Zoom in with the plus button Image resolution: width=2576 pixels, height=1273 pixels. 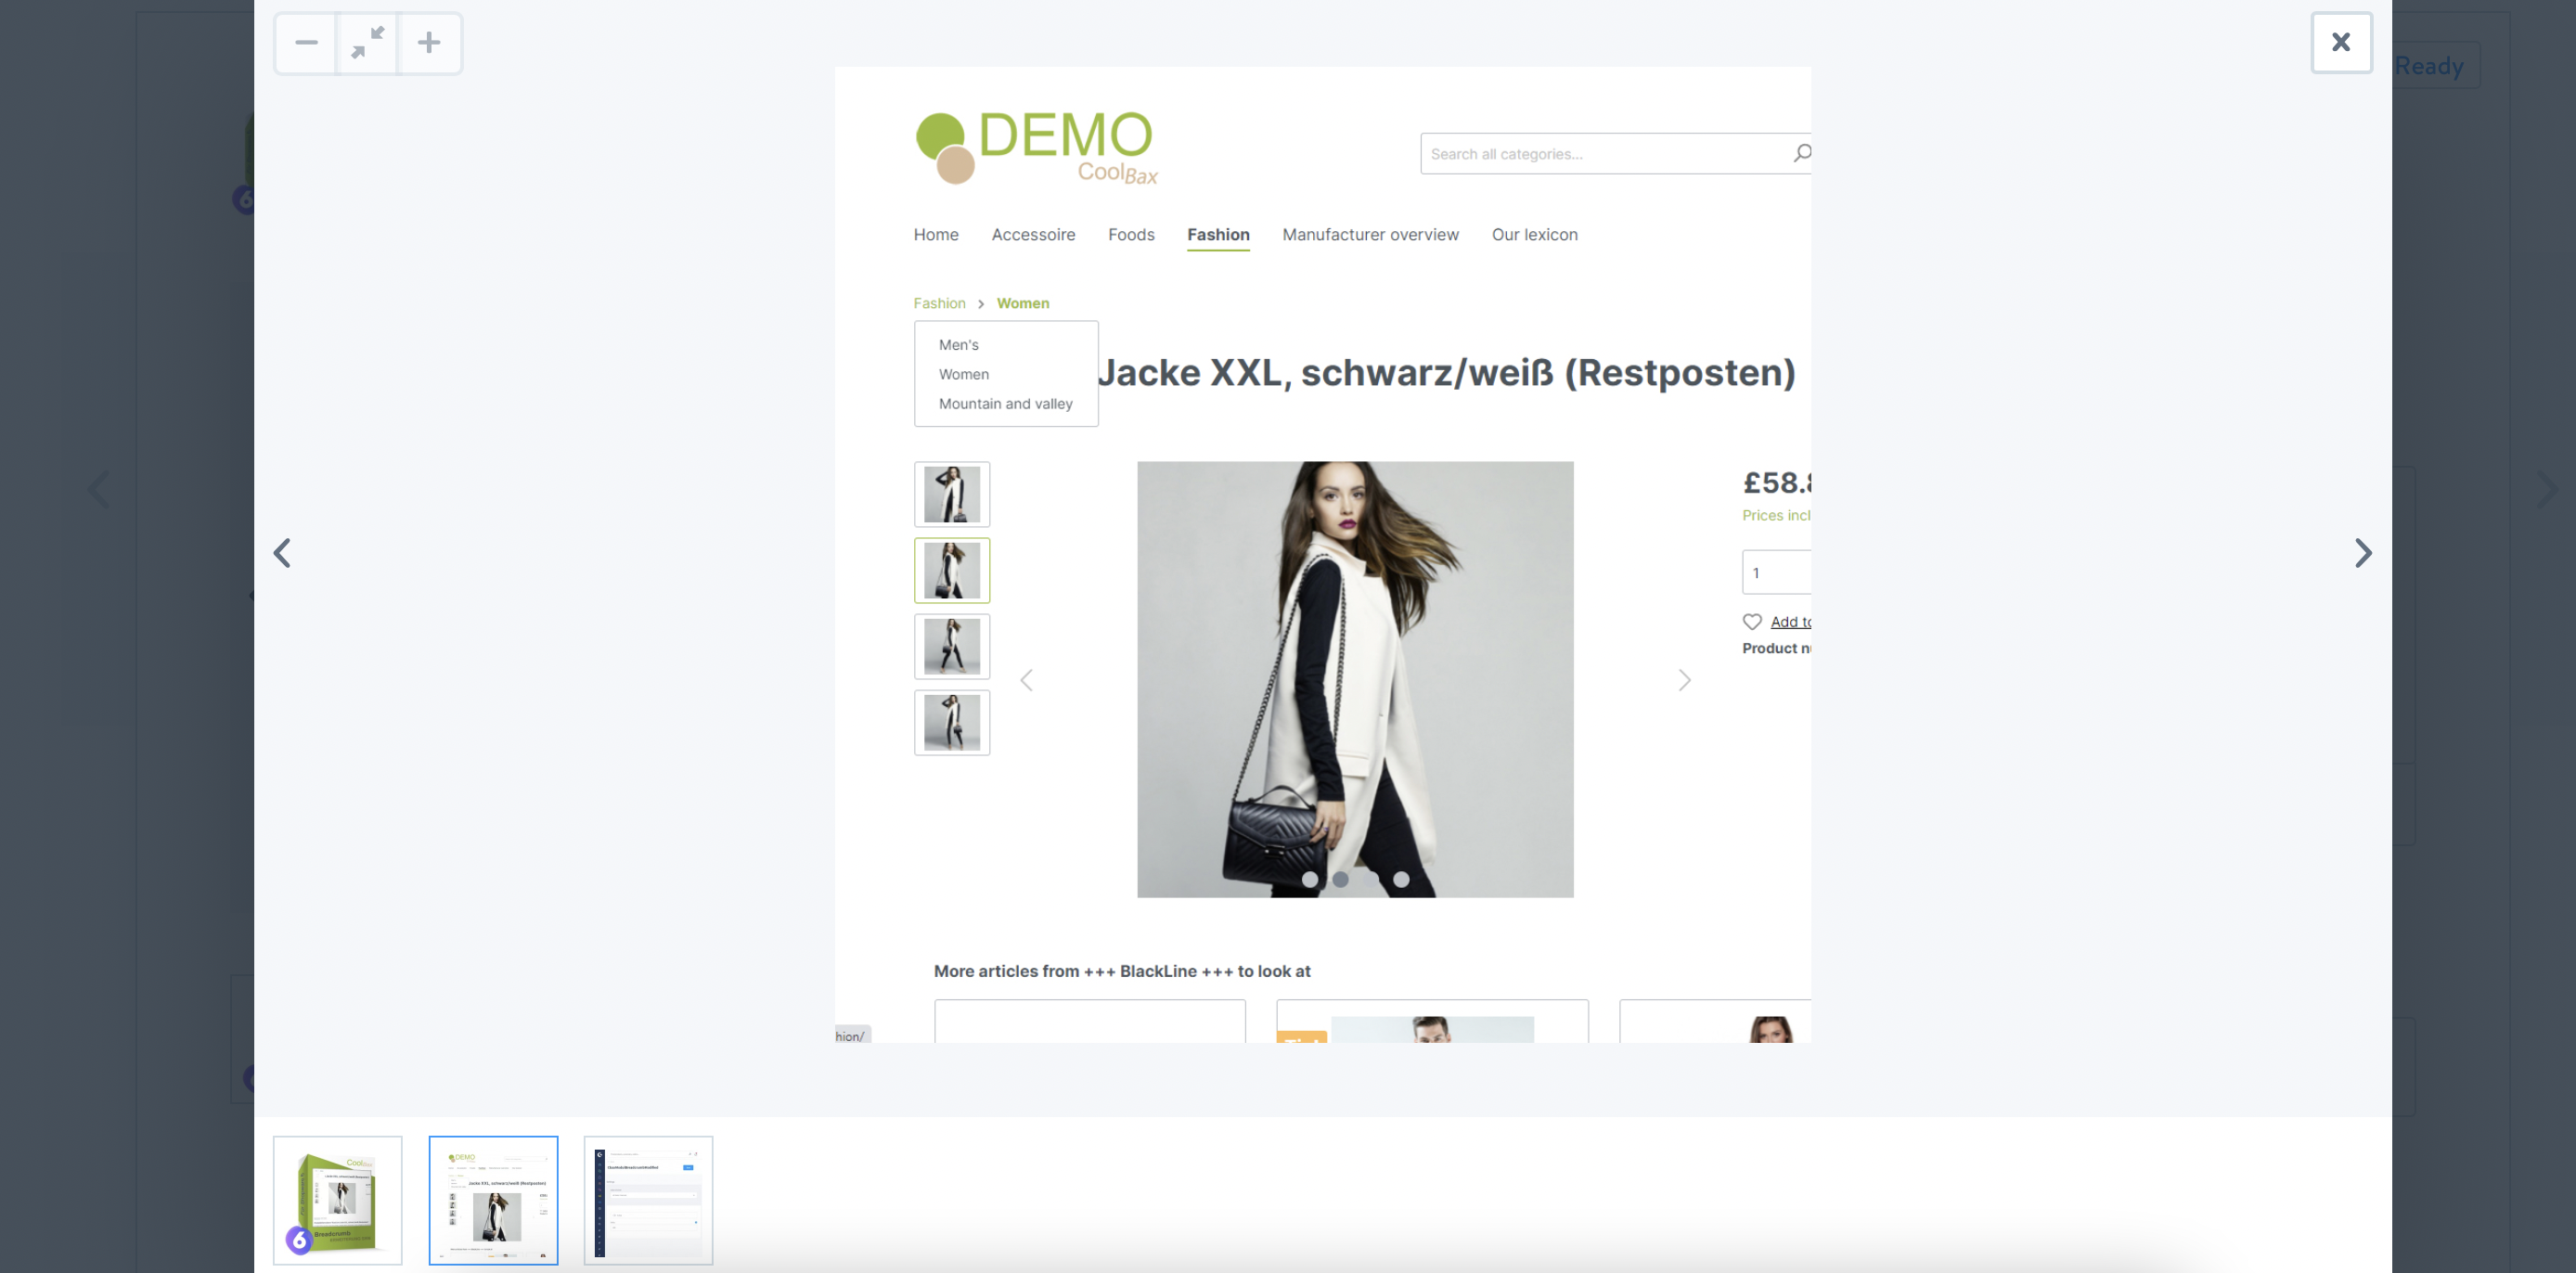pyautogui.click(x=429, y=43)
